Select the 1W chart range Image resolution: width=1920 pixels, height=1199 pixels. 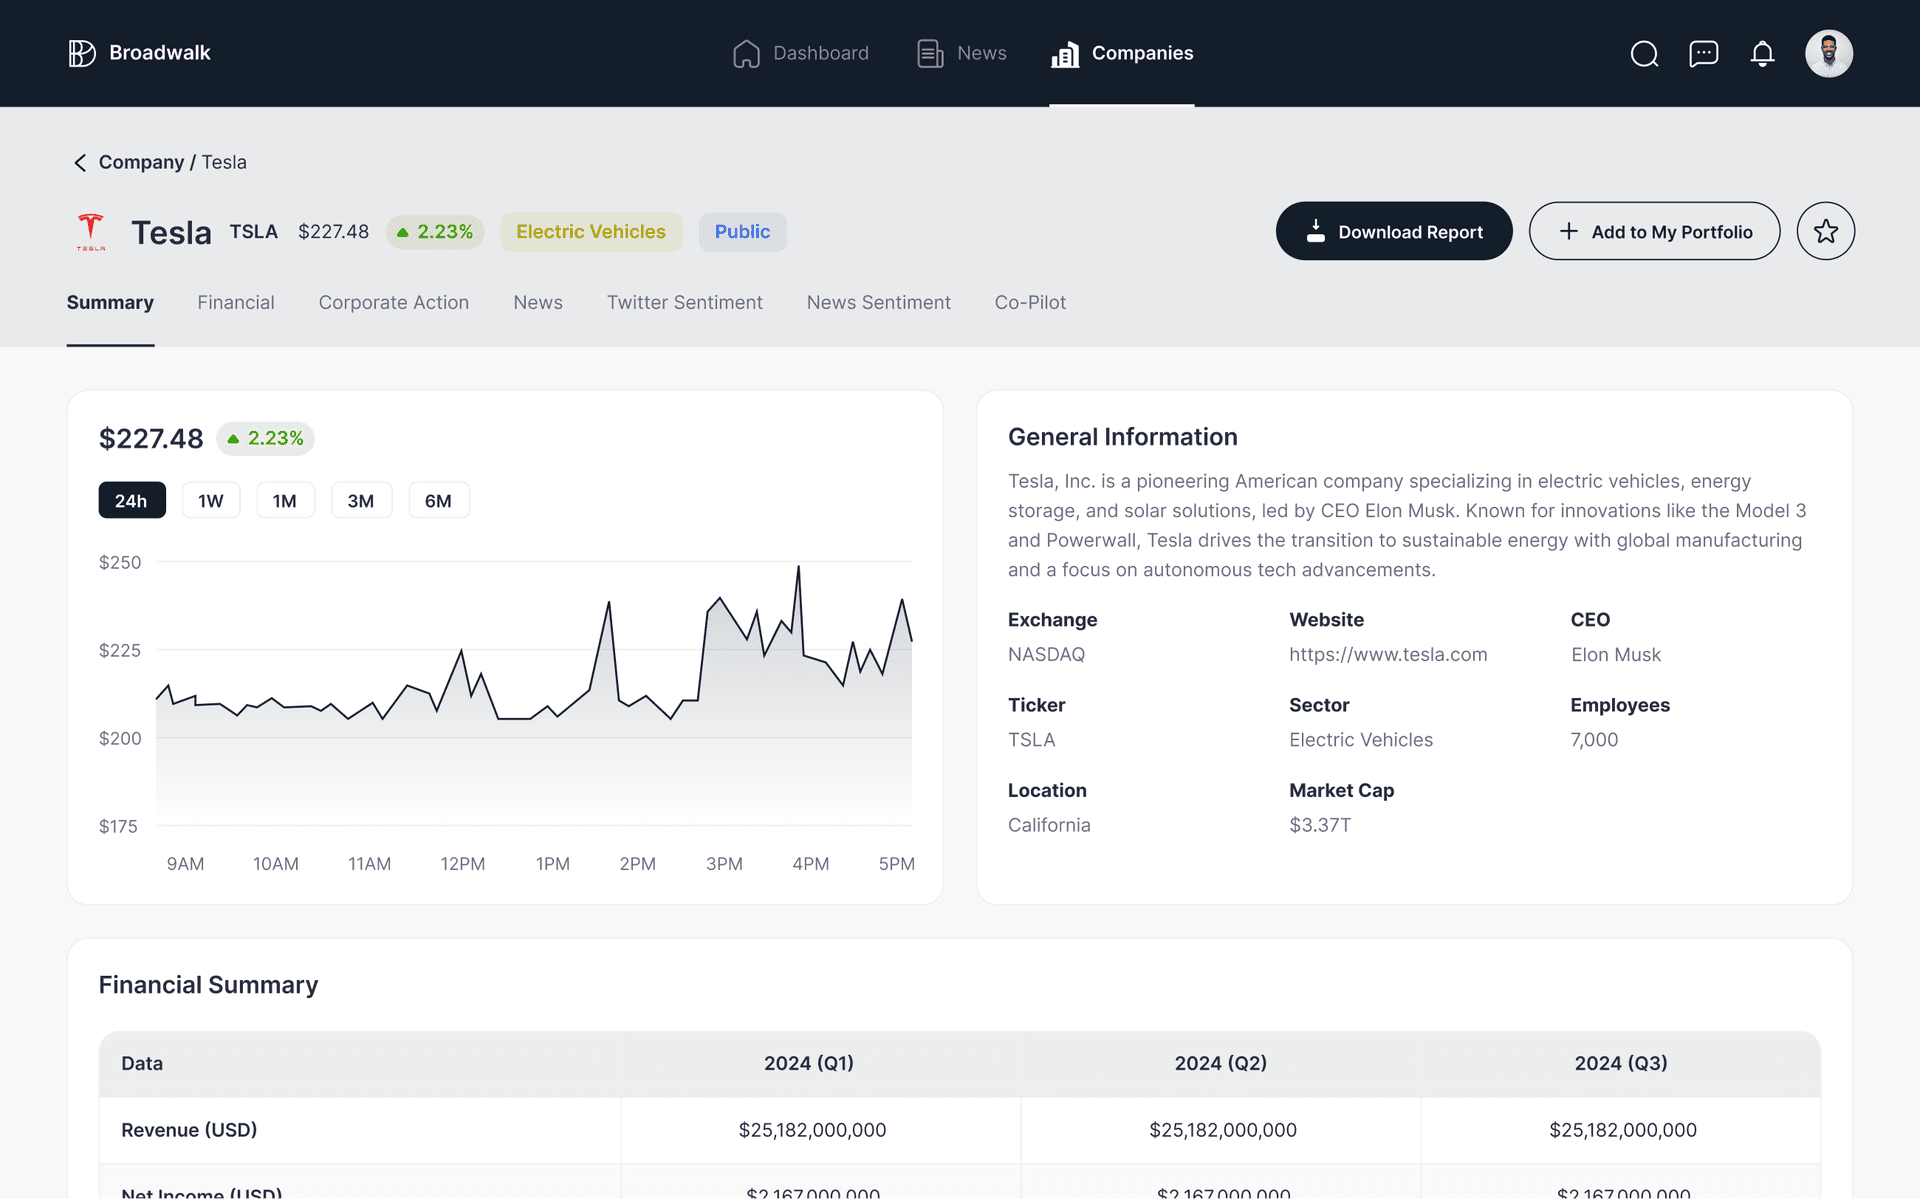211,500
